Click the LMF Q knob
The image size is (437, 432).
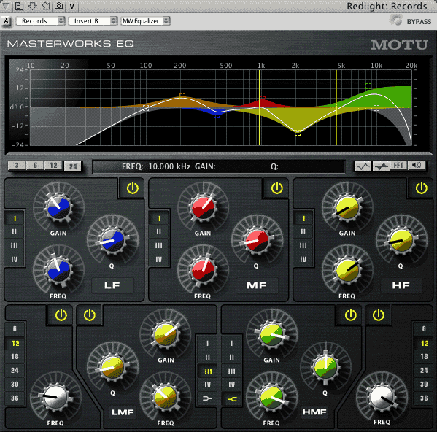[113, 368]
